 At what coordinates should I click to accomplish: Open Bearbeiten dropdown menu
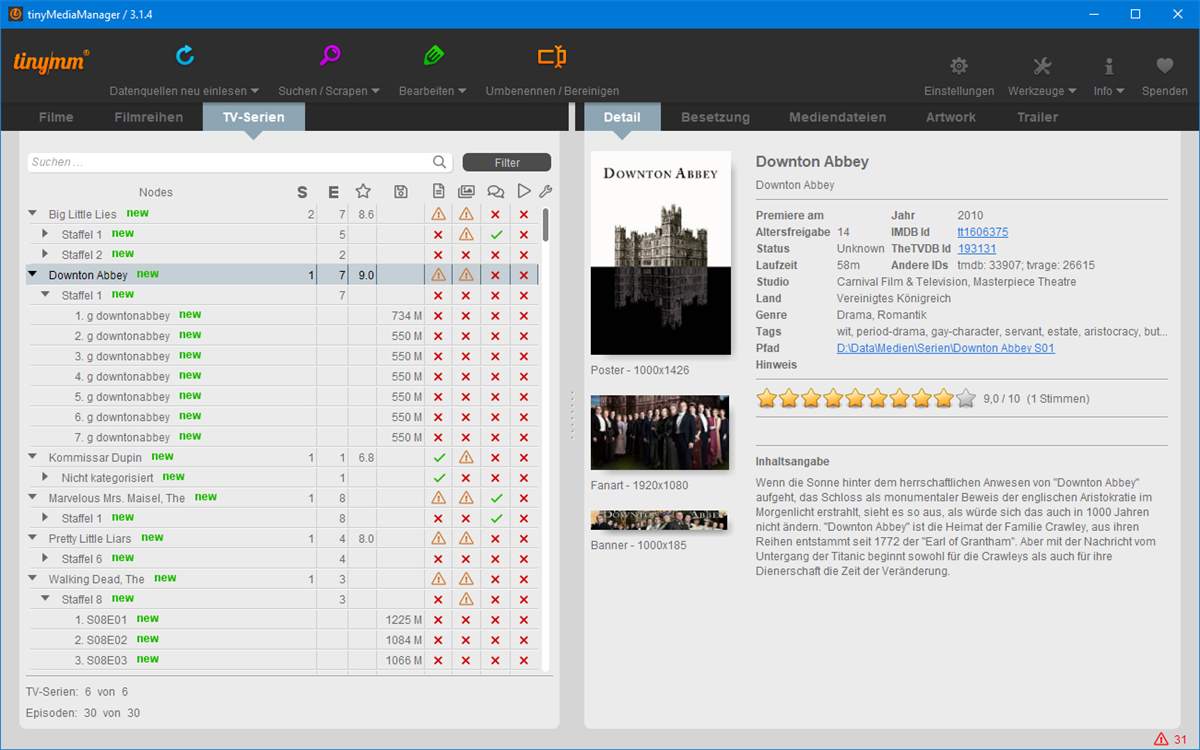tap(433, 91)
